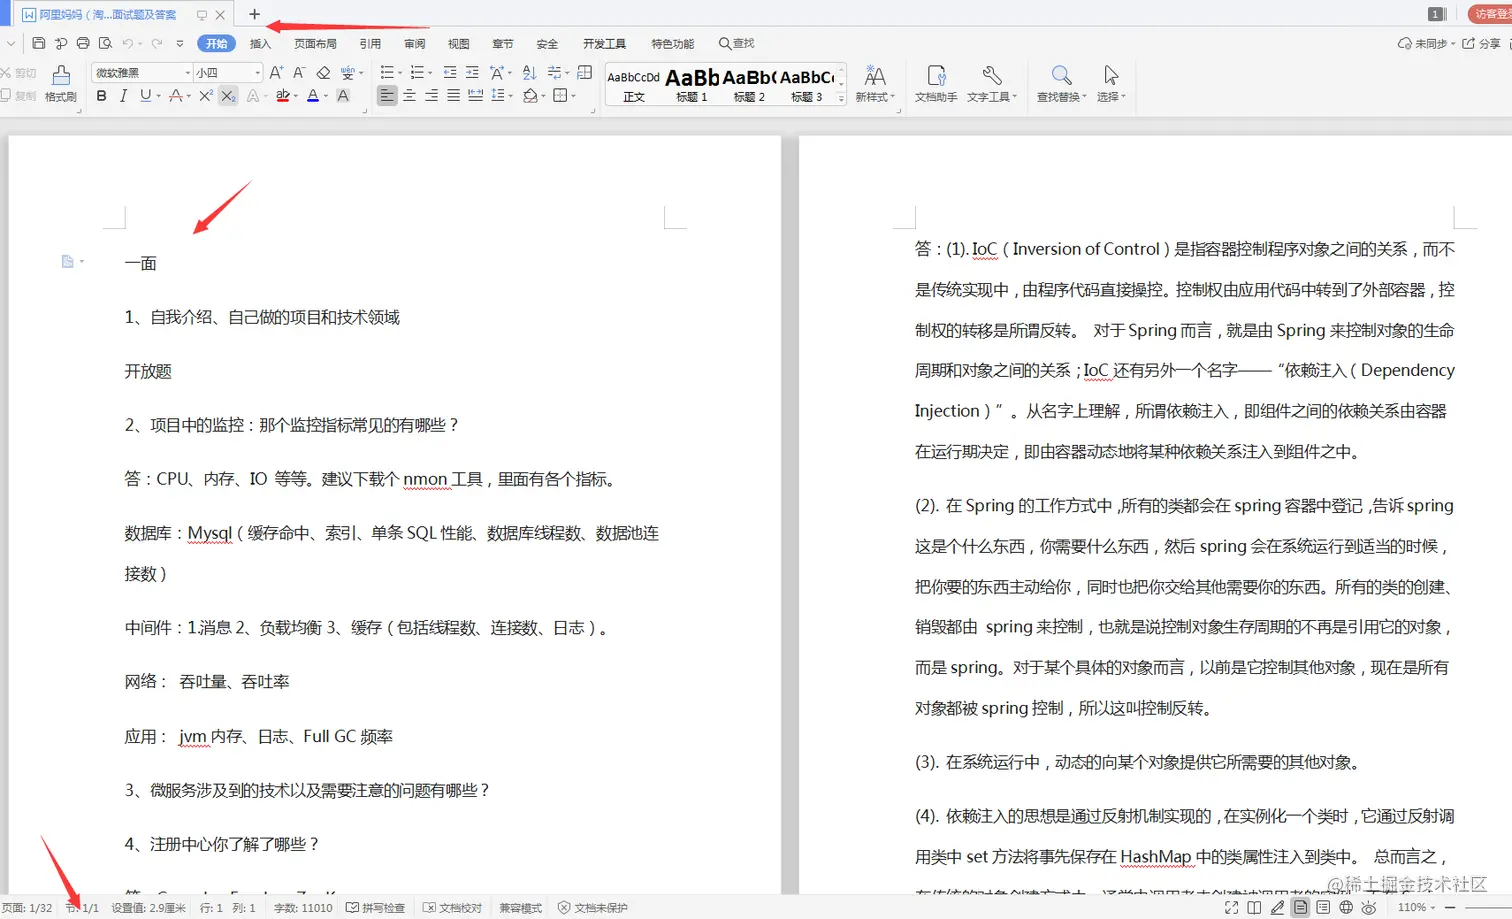Viewport: 1512px width, 919px height.
Task: Apply strikethrough formatting
Action: (176, 96)
